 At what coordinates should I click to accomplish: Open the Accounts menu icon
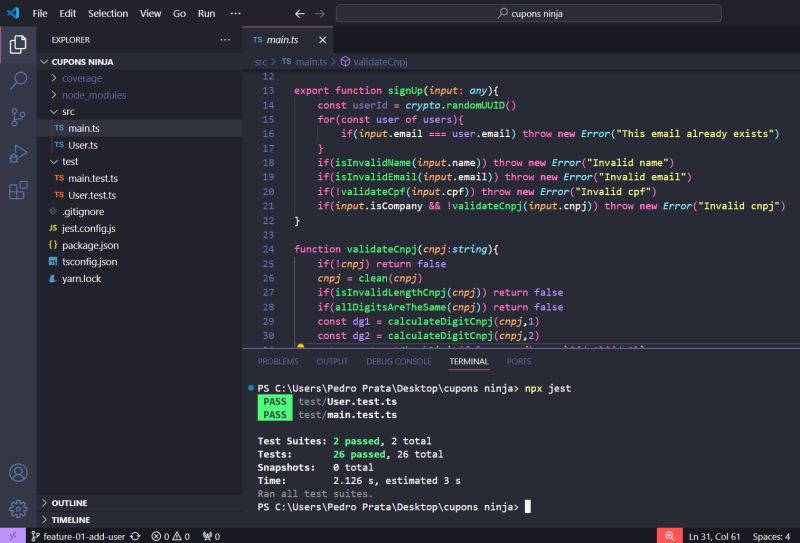coord(18,472)
